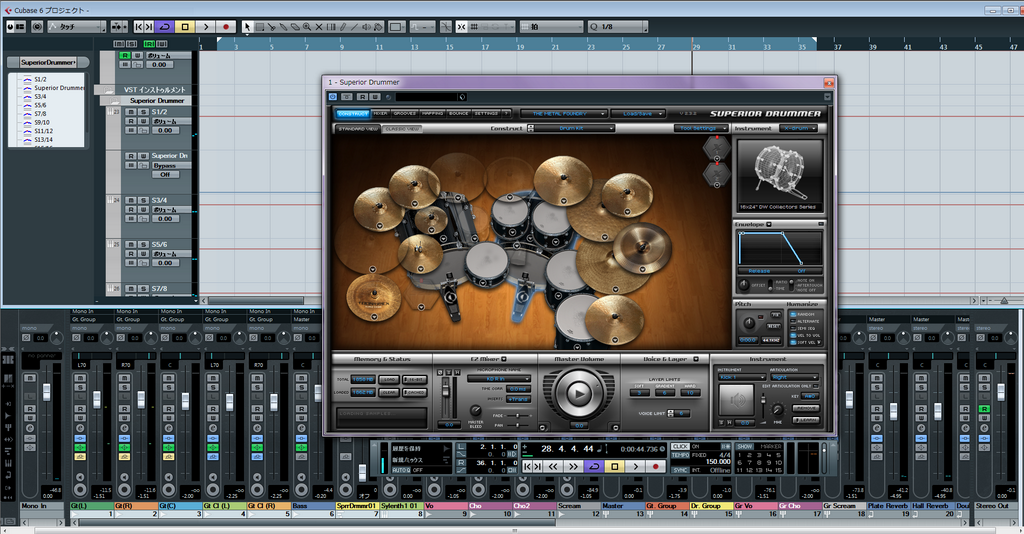Click the EZ Mixer volume fader
Image resolution: width=1024 pixels, height=534 pixels.
[x=446, y=390]
